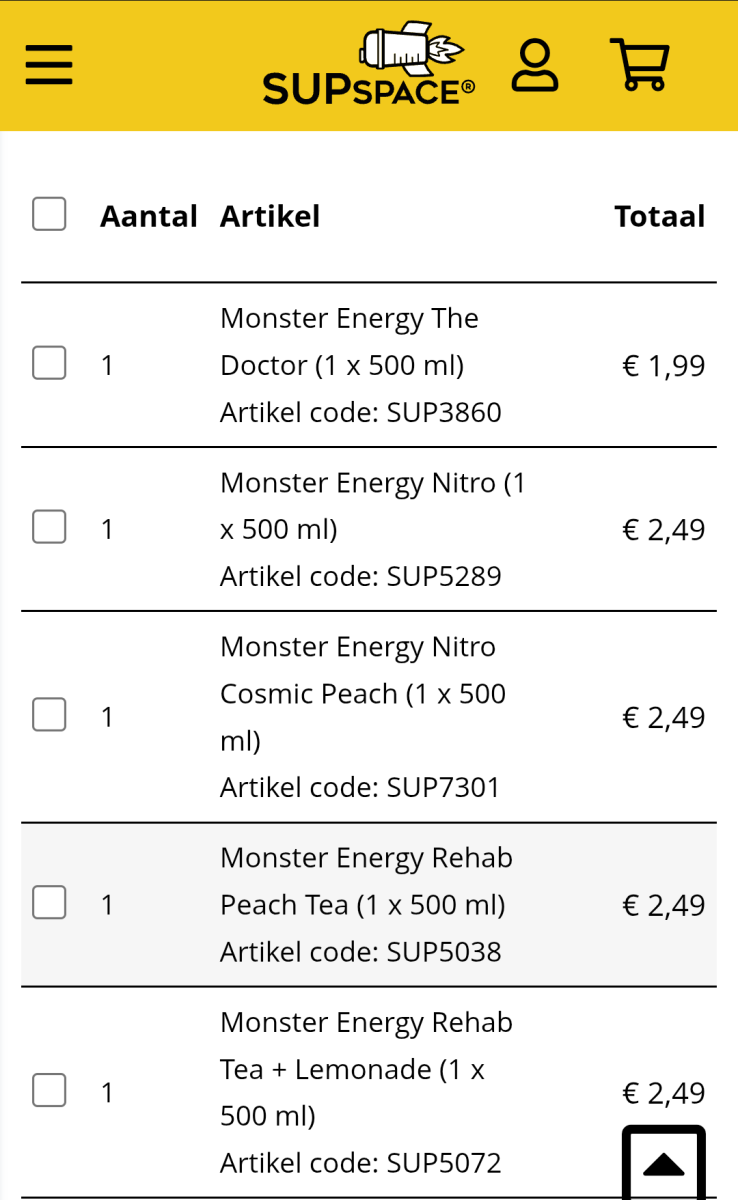Check the Monster Energy The Doctor checkbox
The image size is (738, 1200).
click(49, 363)
